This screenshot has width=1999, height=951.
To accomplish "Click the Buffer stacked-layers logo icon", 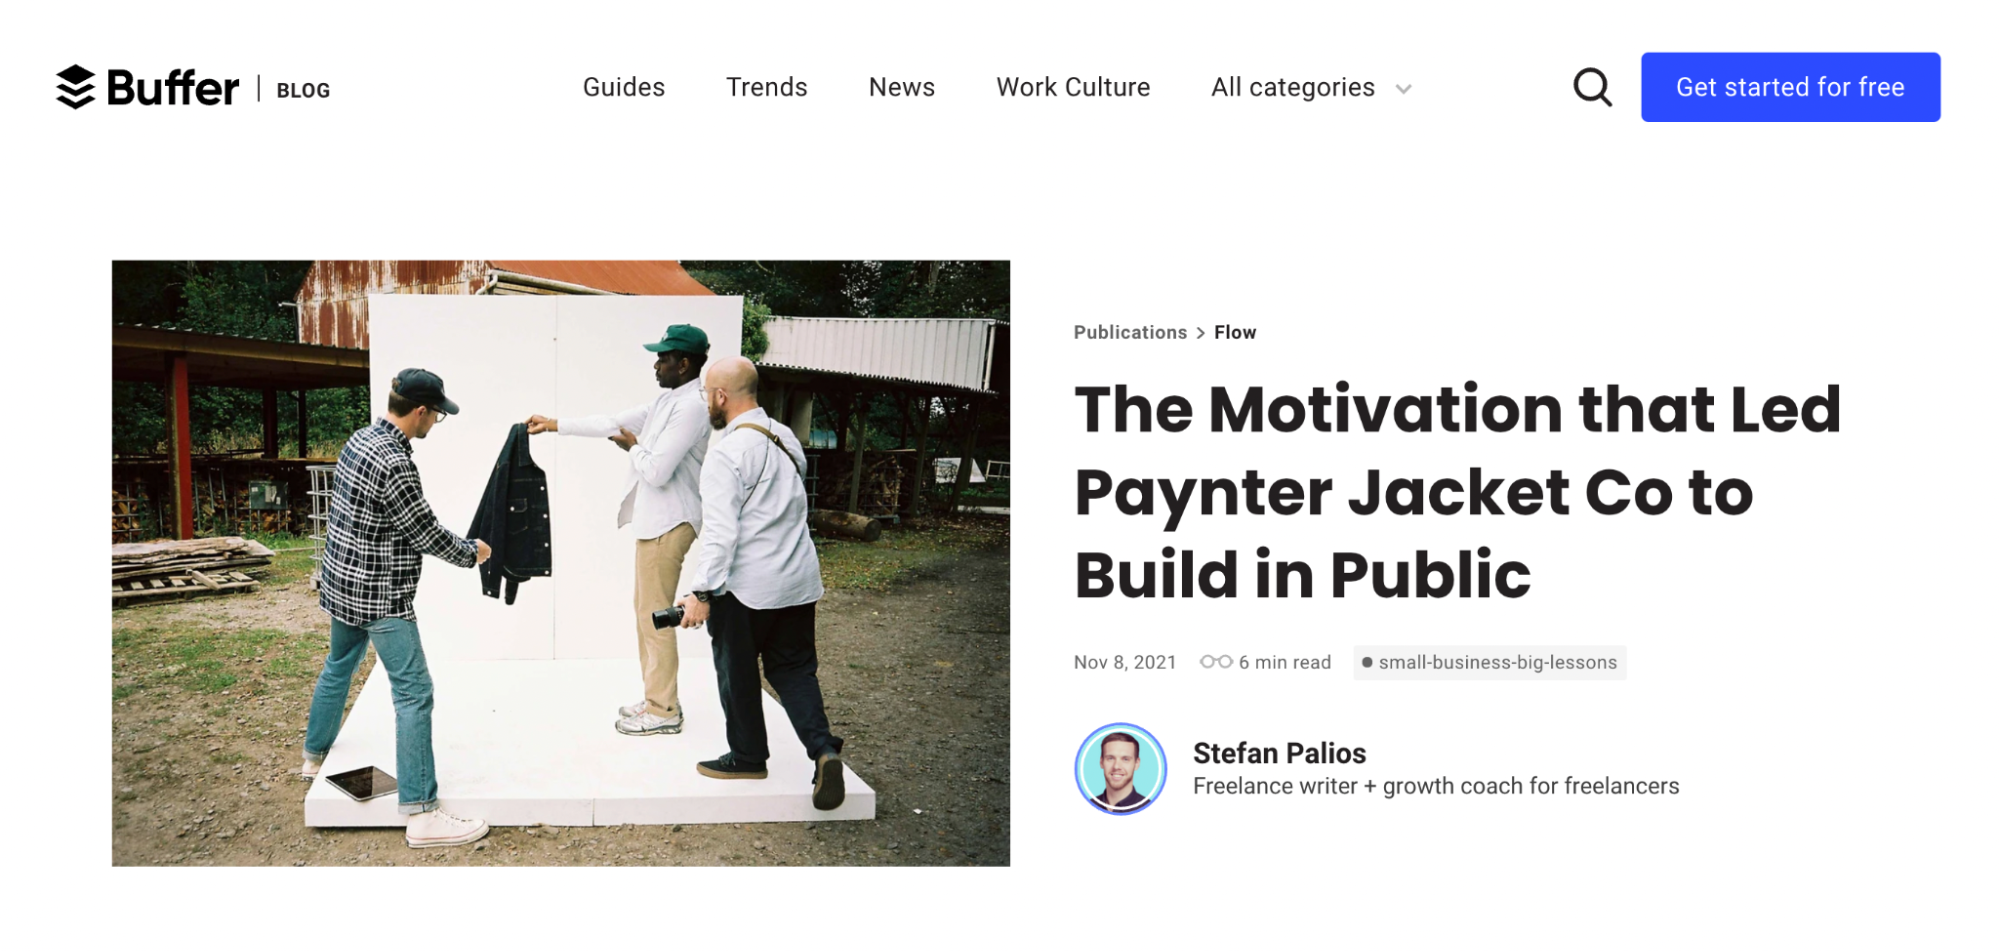I will click(x=75, y=87).
